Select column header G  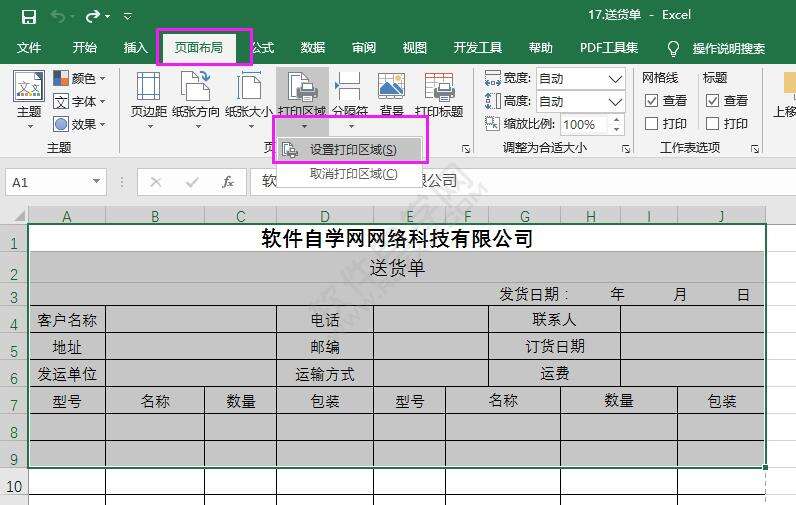click(x=525, y=217)
